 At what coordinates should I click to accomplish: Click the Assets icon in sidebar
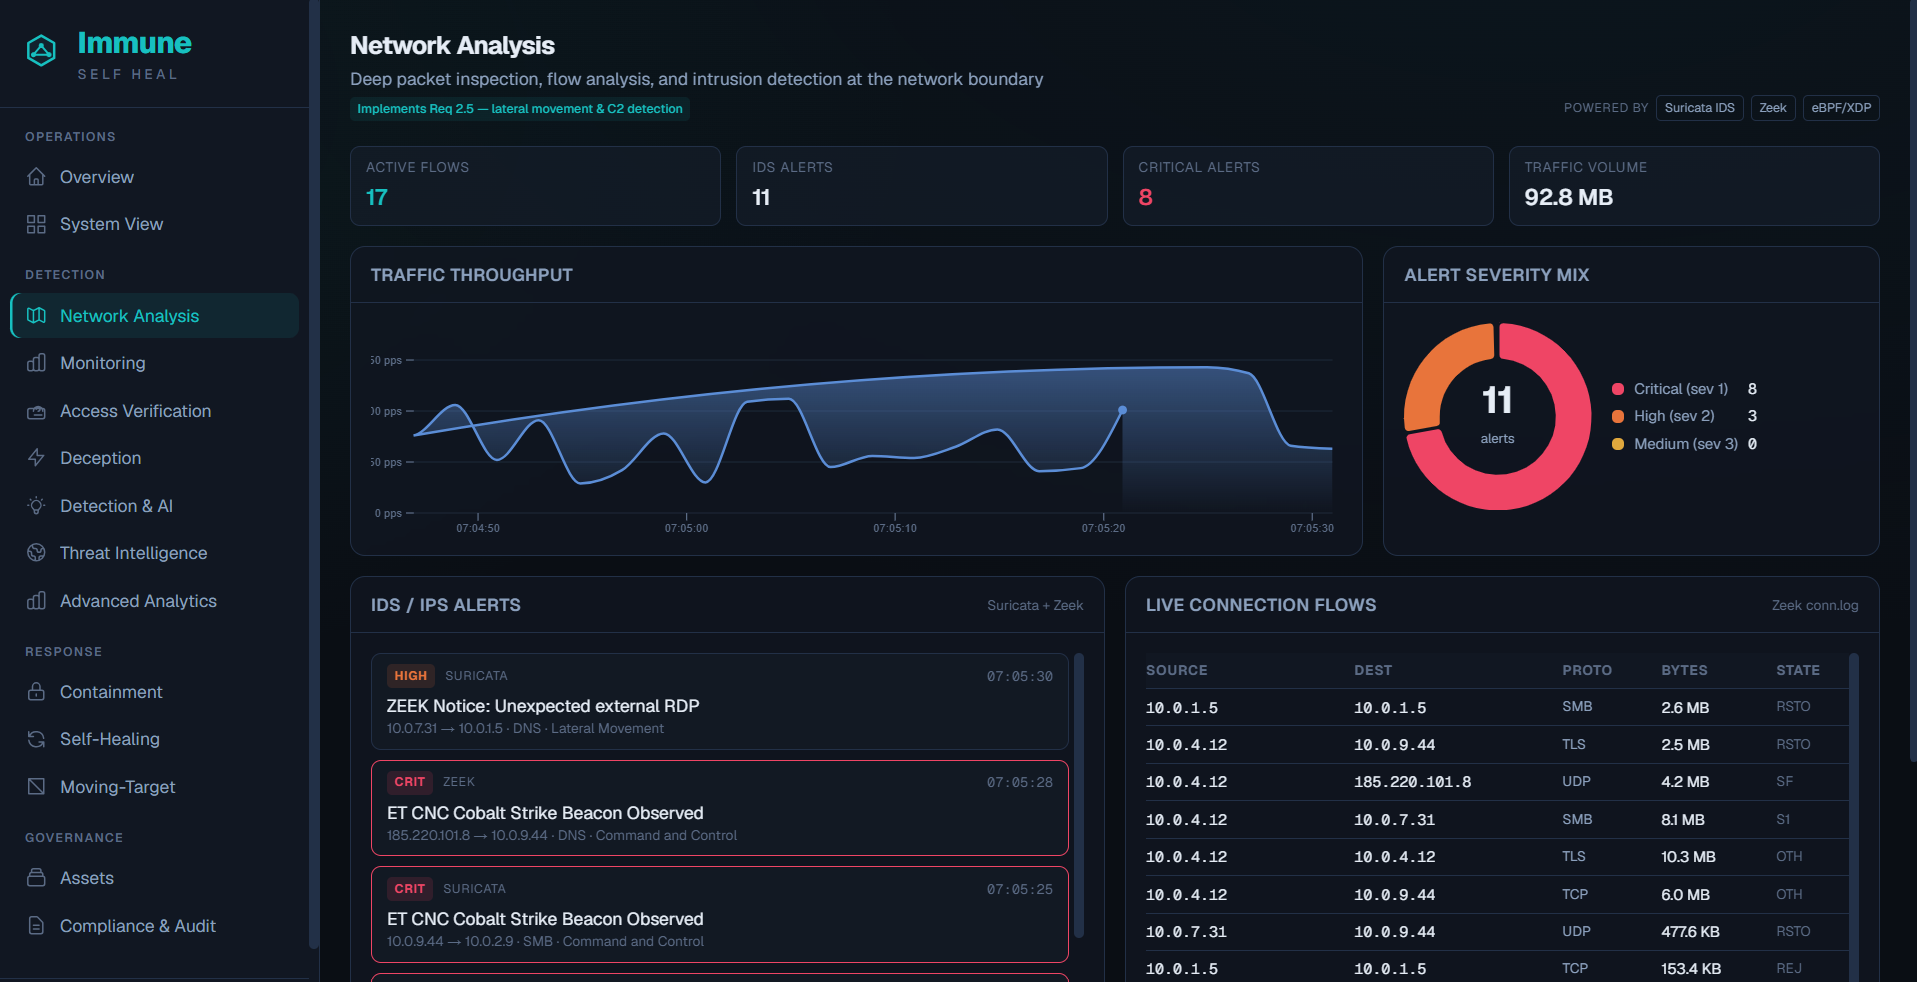point(37,878)
